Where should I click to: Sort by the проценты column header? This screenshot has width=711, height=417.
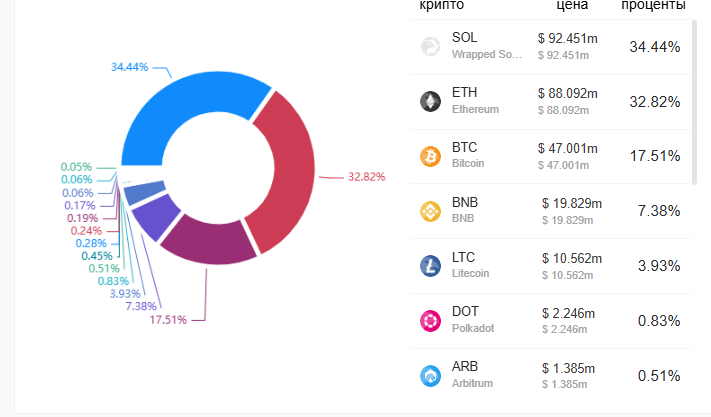(x=653, y=6)
